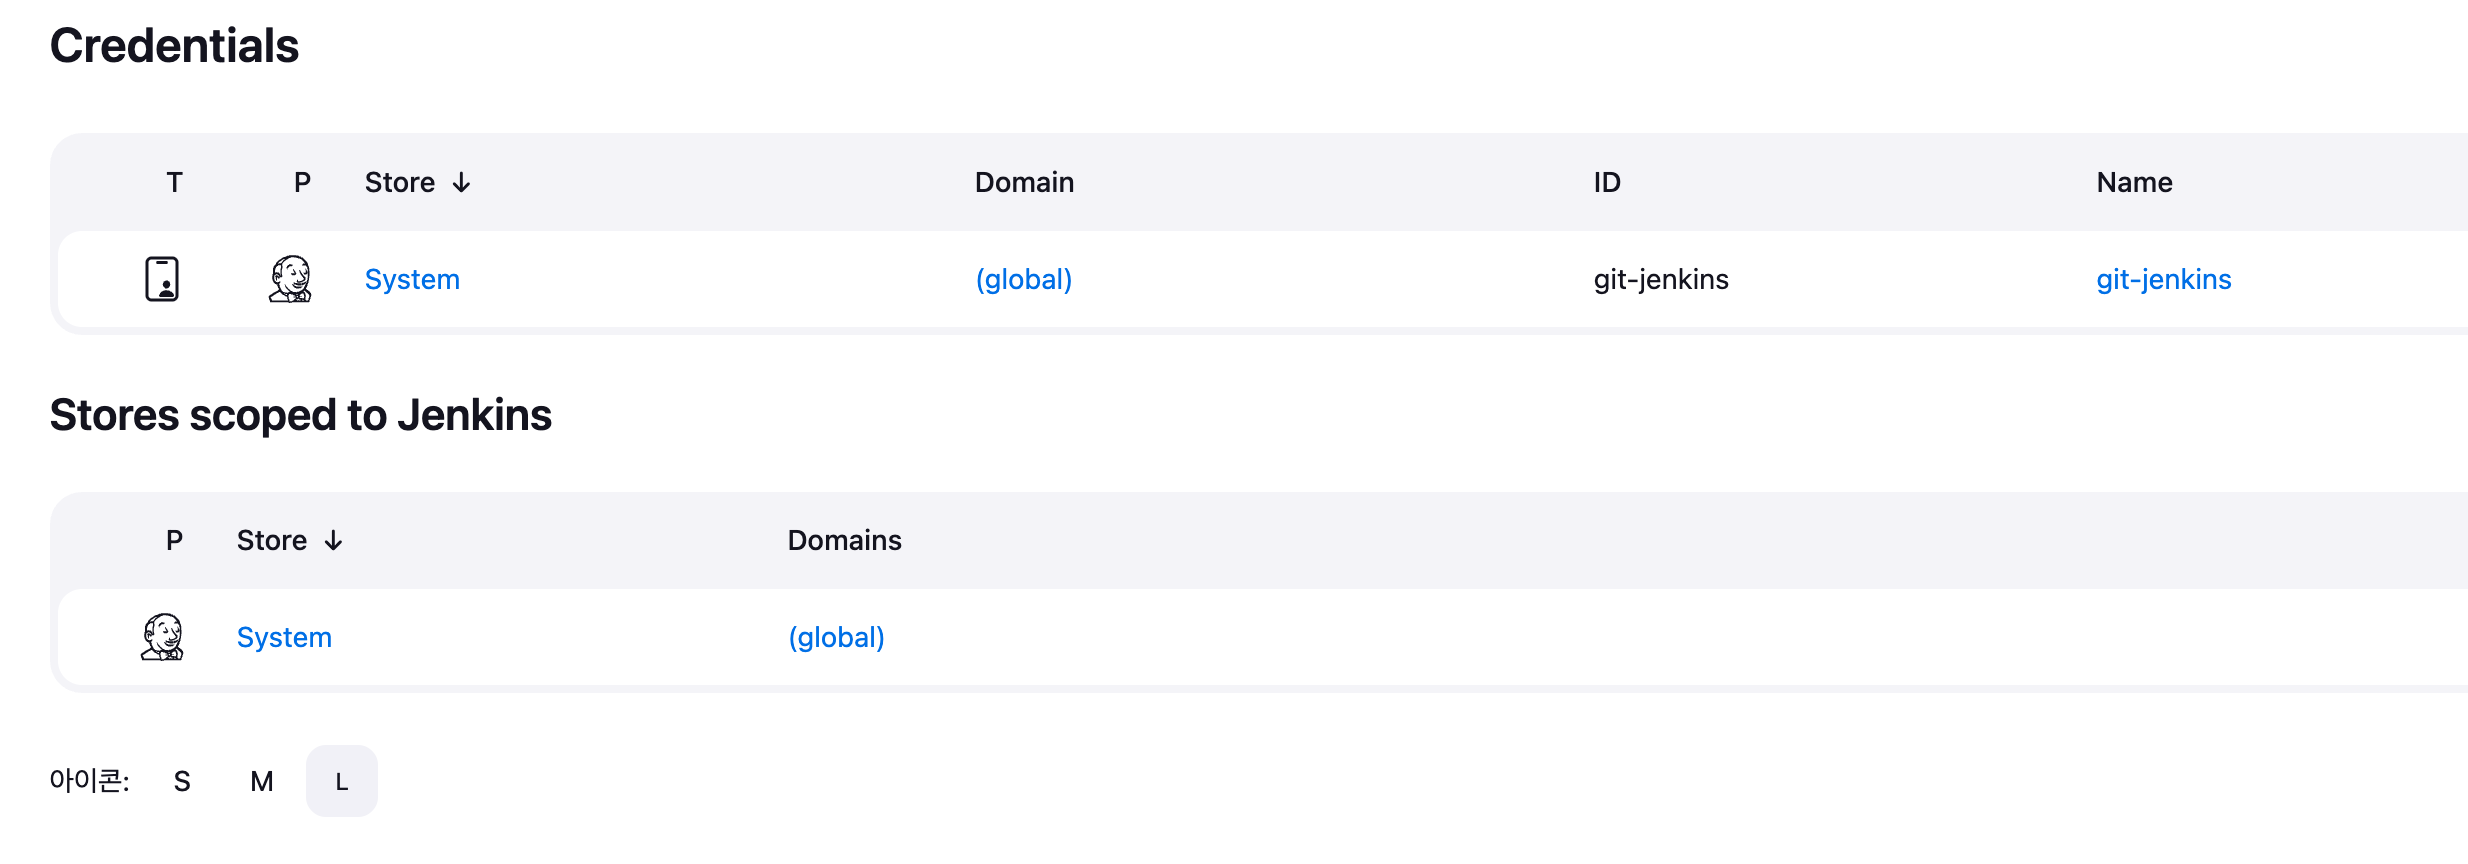
Task: Open the git-jenkins credential name link
Action: [2164, 279]
